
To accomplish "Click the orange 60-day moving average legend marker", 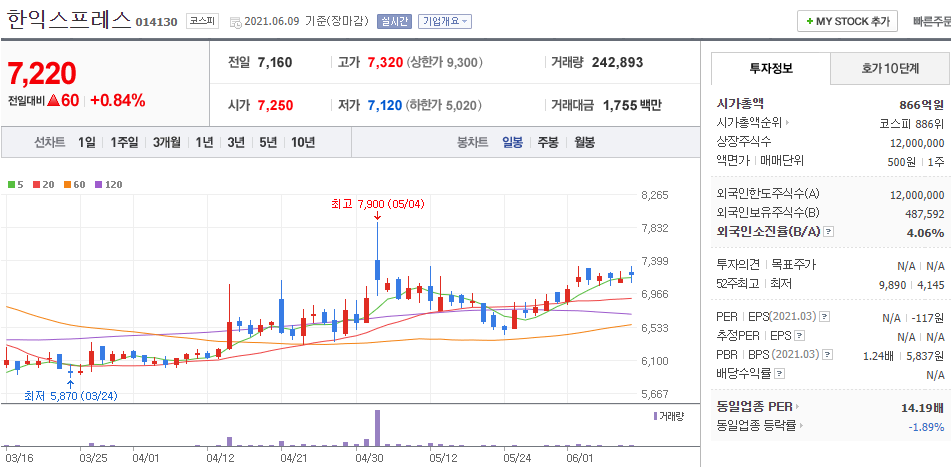I will tap(65, 184).
